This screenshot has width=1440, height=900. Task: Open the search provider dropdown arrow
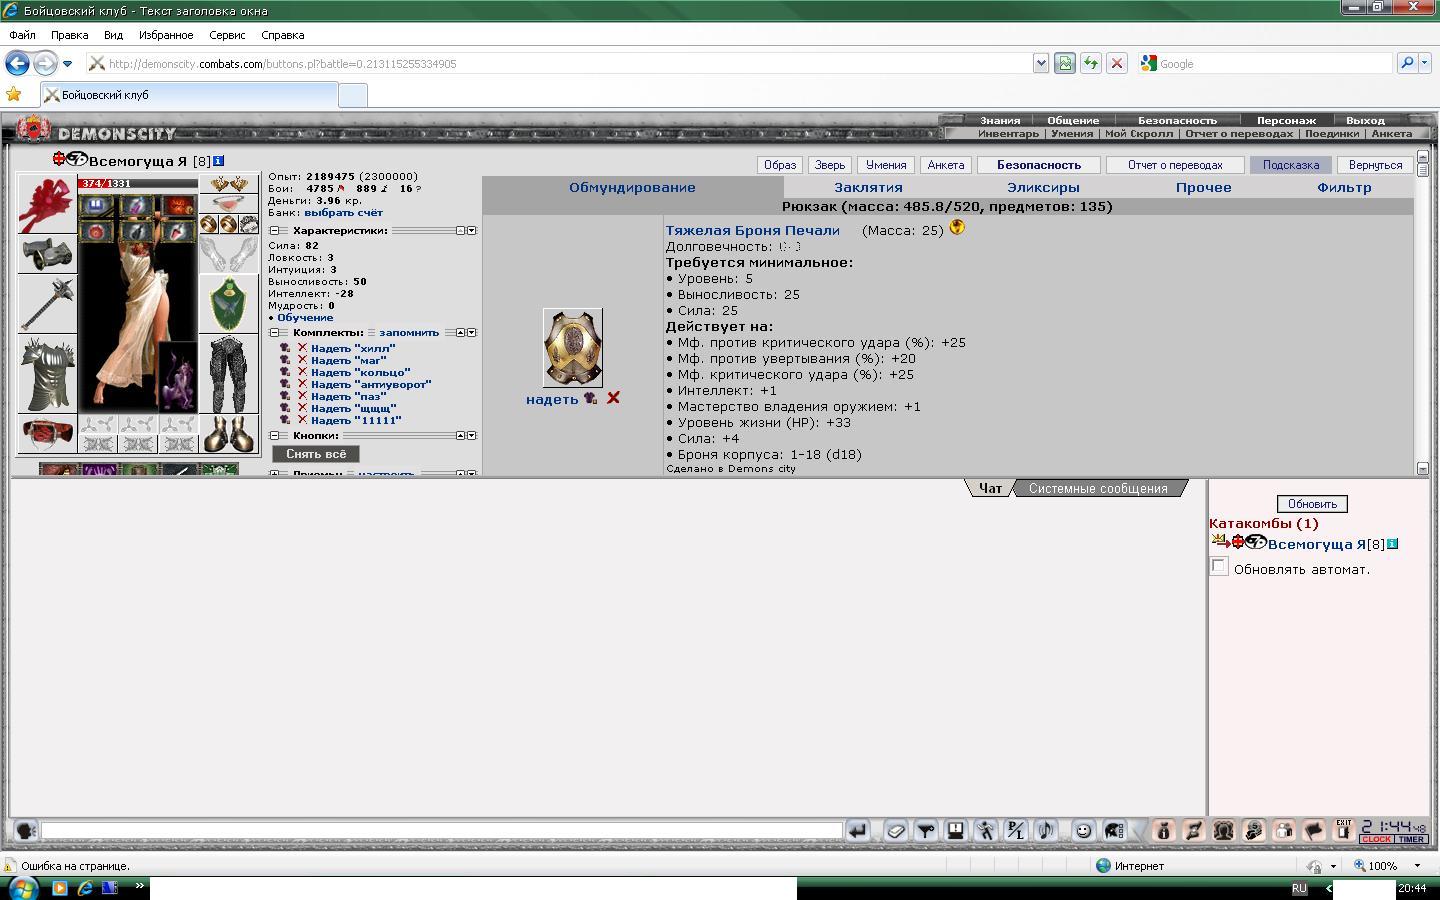[1425, 63]
